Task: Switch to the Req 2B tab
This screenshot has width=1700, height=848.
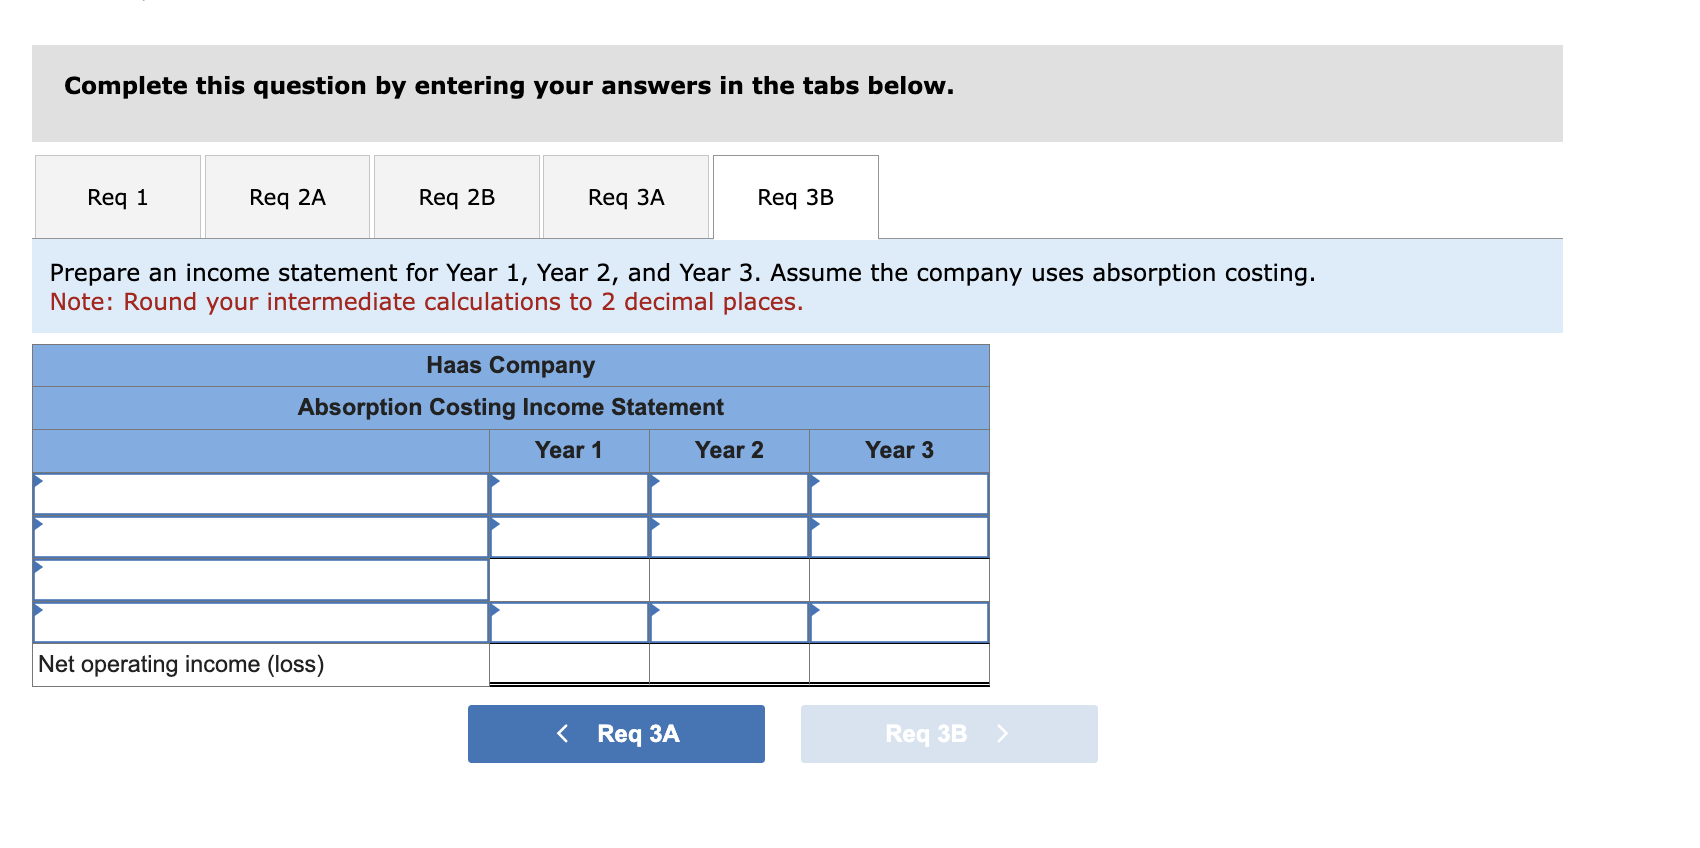Action: 456,196
